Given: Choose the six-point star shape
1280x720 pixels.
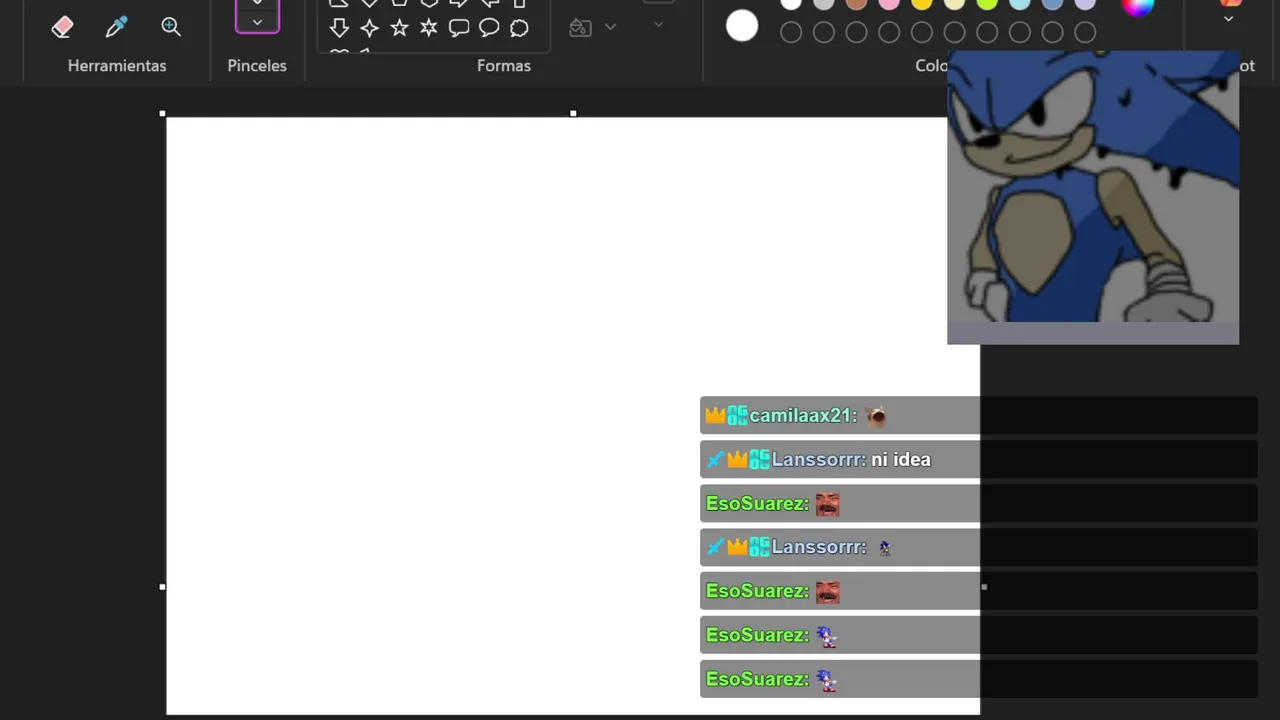Looking at the screenshot, I should pyautogui.click(x=429, y=27).
